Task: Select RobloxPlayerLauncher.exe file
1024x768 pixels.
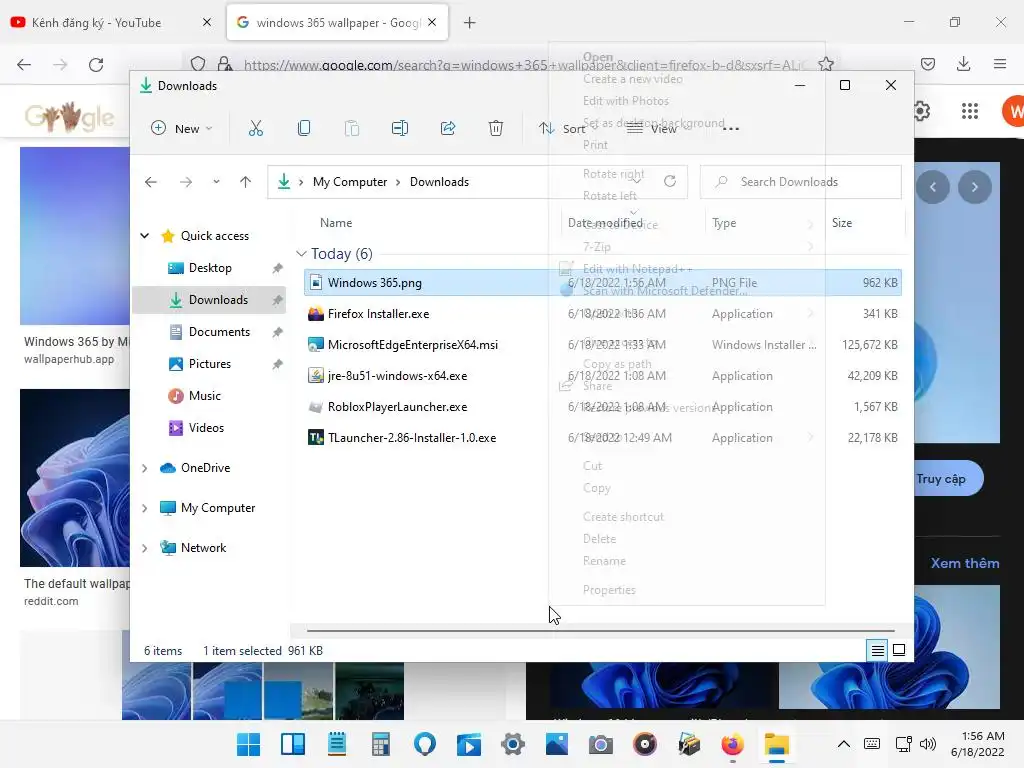Action: click(x=397, y=407)
